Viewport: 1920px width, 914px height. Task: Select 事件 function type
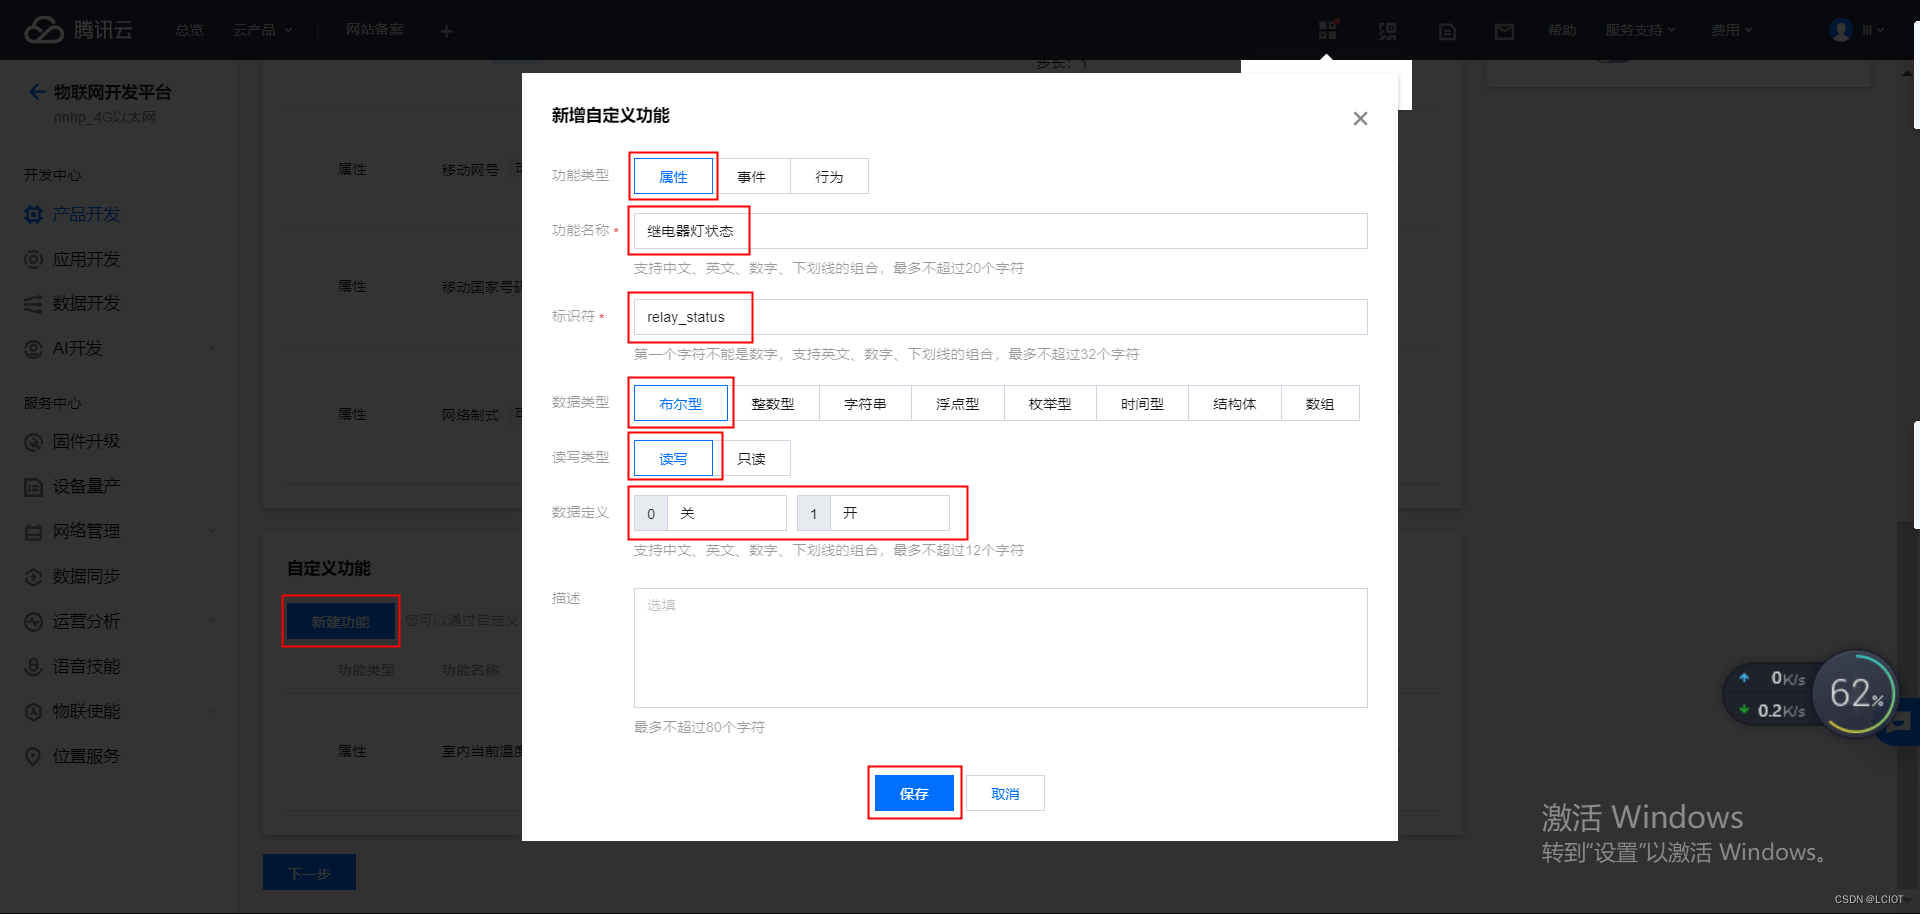tap(751, 177)
